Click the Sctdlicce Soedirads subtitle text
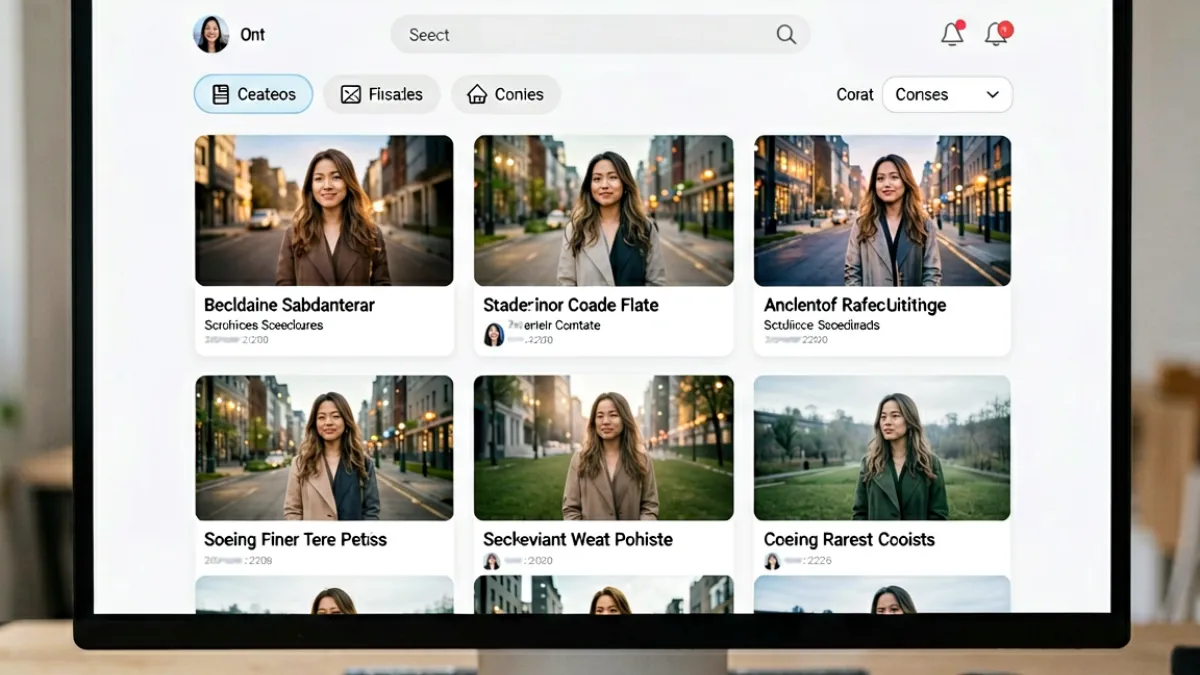The image size is (1200, 675). pos(822,325)
